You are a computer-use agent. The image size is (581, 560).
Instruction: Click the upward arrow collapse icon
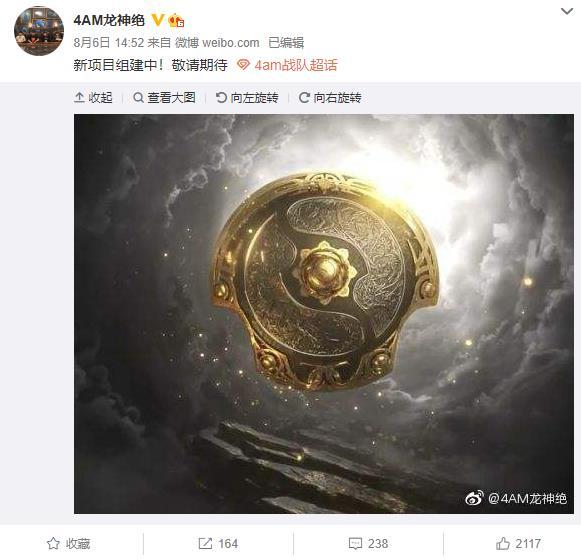(x=79, y=97)
